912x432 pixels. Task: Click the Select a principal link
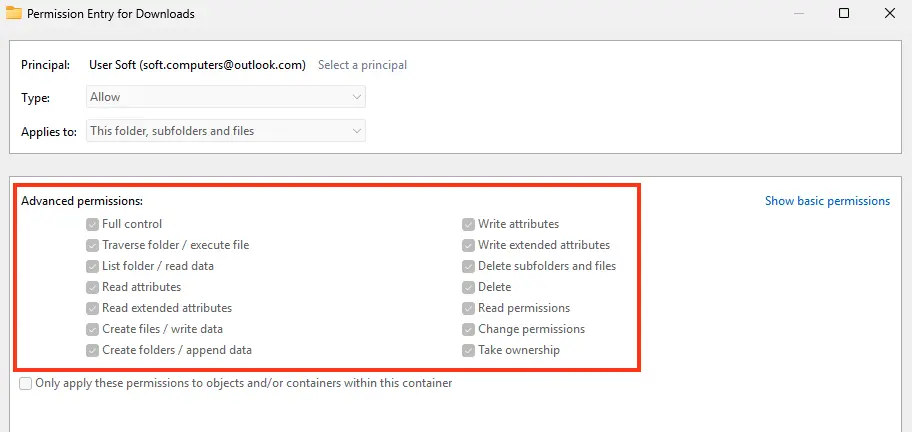tap(362, 65)
